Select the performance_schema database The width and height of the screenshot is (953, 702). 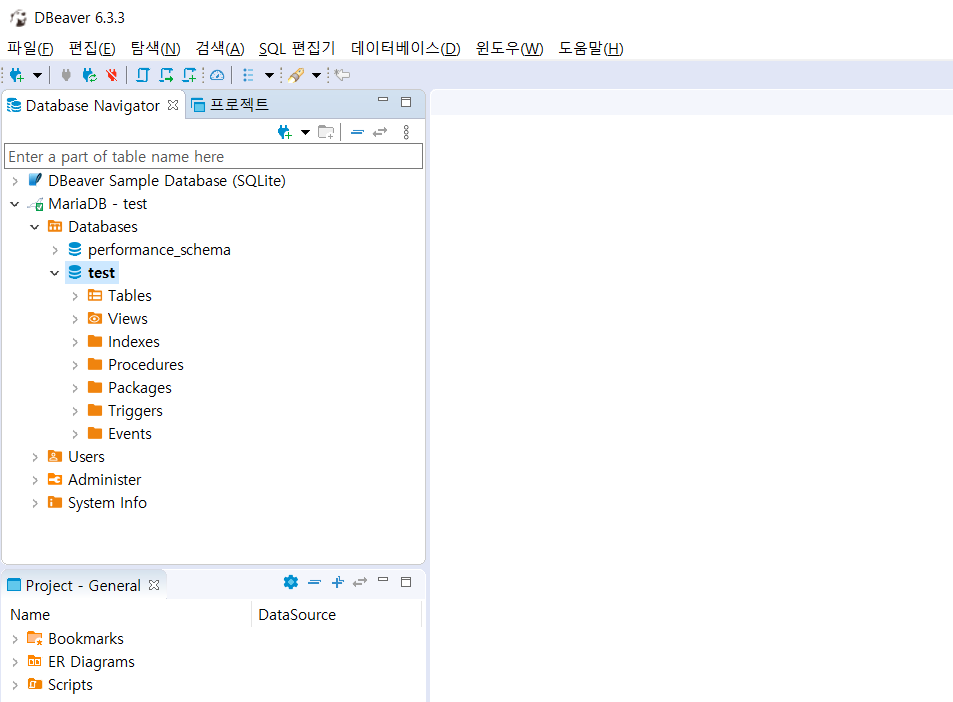(x=159, y=250)
